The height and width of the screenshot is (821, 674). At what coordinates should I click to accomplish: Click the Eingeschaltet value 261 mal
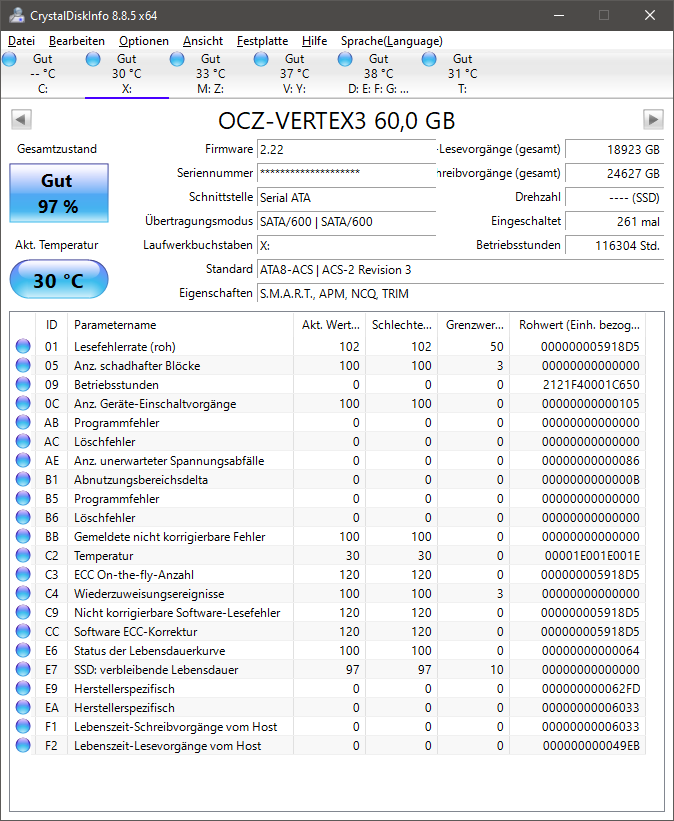coord(614,221)
